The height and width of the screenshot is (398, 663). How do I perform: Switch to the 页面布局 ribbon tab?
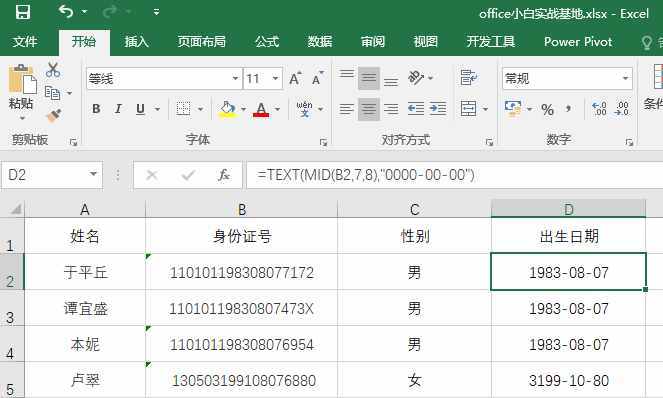click(x=201, y=41)
